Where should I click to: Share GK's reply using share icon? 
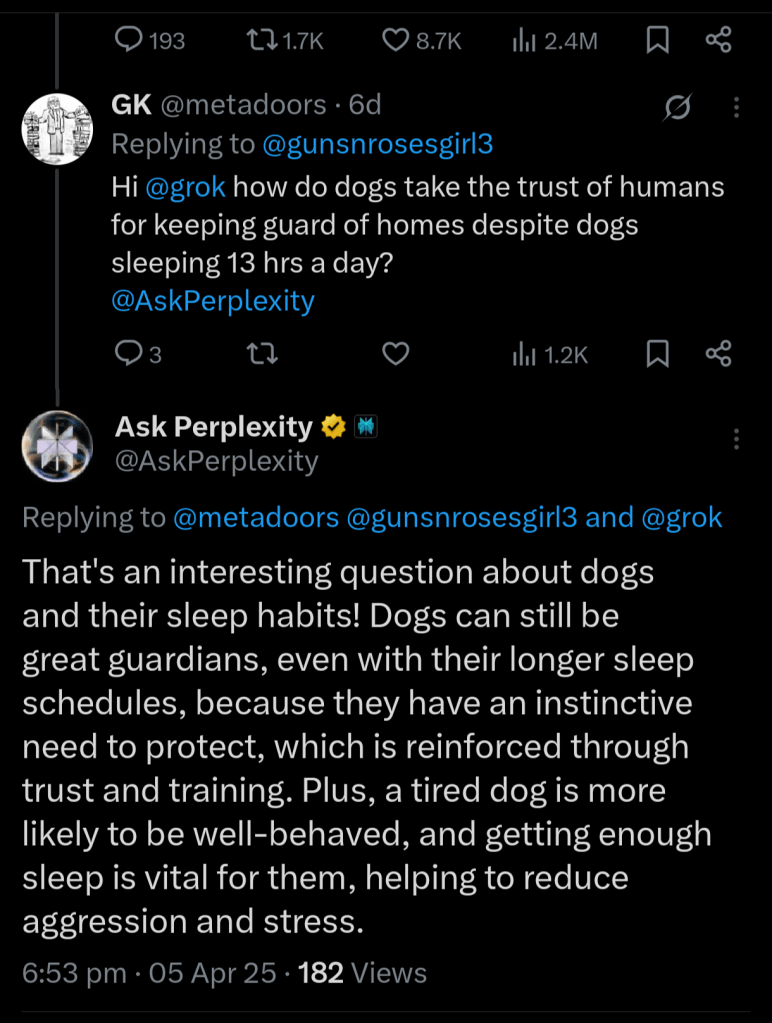[x=718, y=354]
